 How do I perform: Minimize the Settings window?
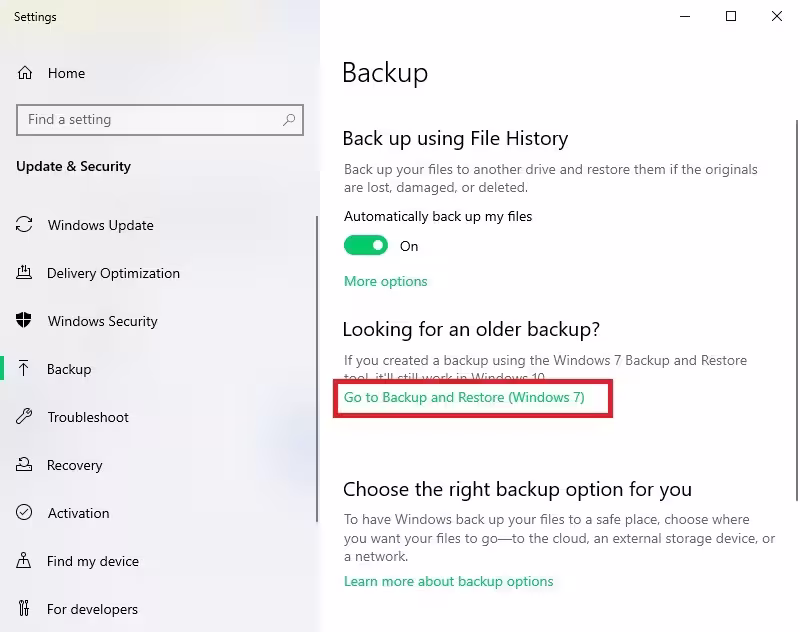point(685,16)
